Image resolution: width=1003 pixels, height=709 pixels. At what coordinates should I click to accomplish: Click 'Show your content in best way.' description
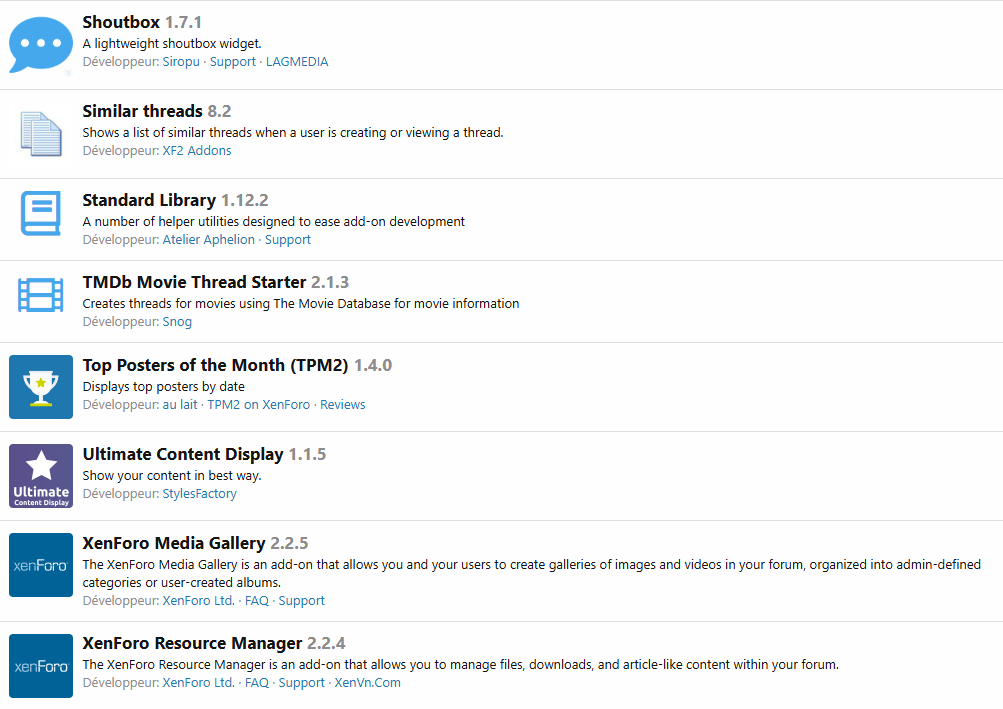[172, 475]
